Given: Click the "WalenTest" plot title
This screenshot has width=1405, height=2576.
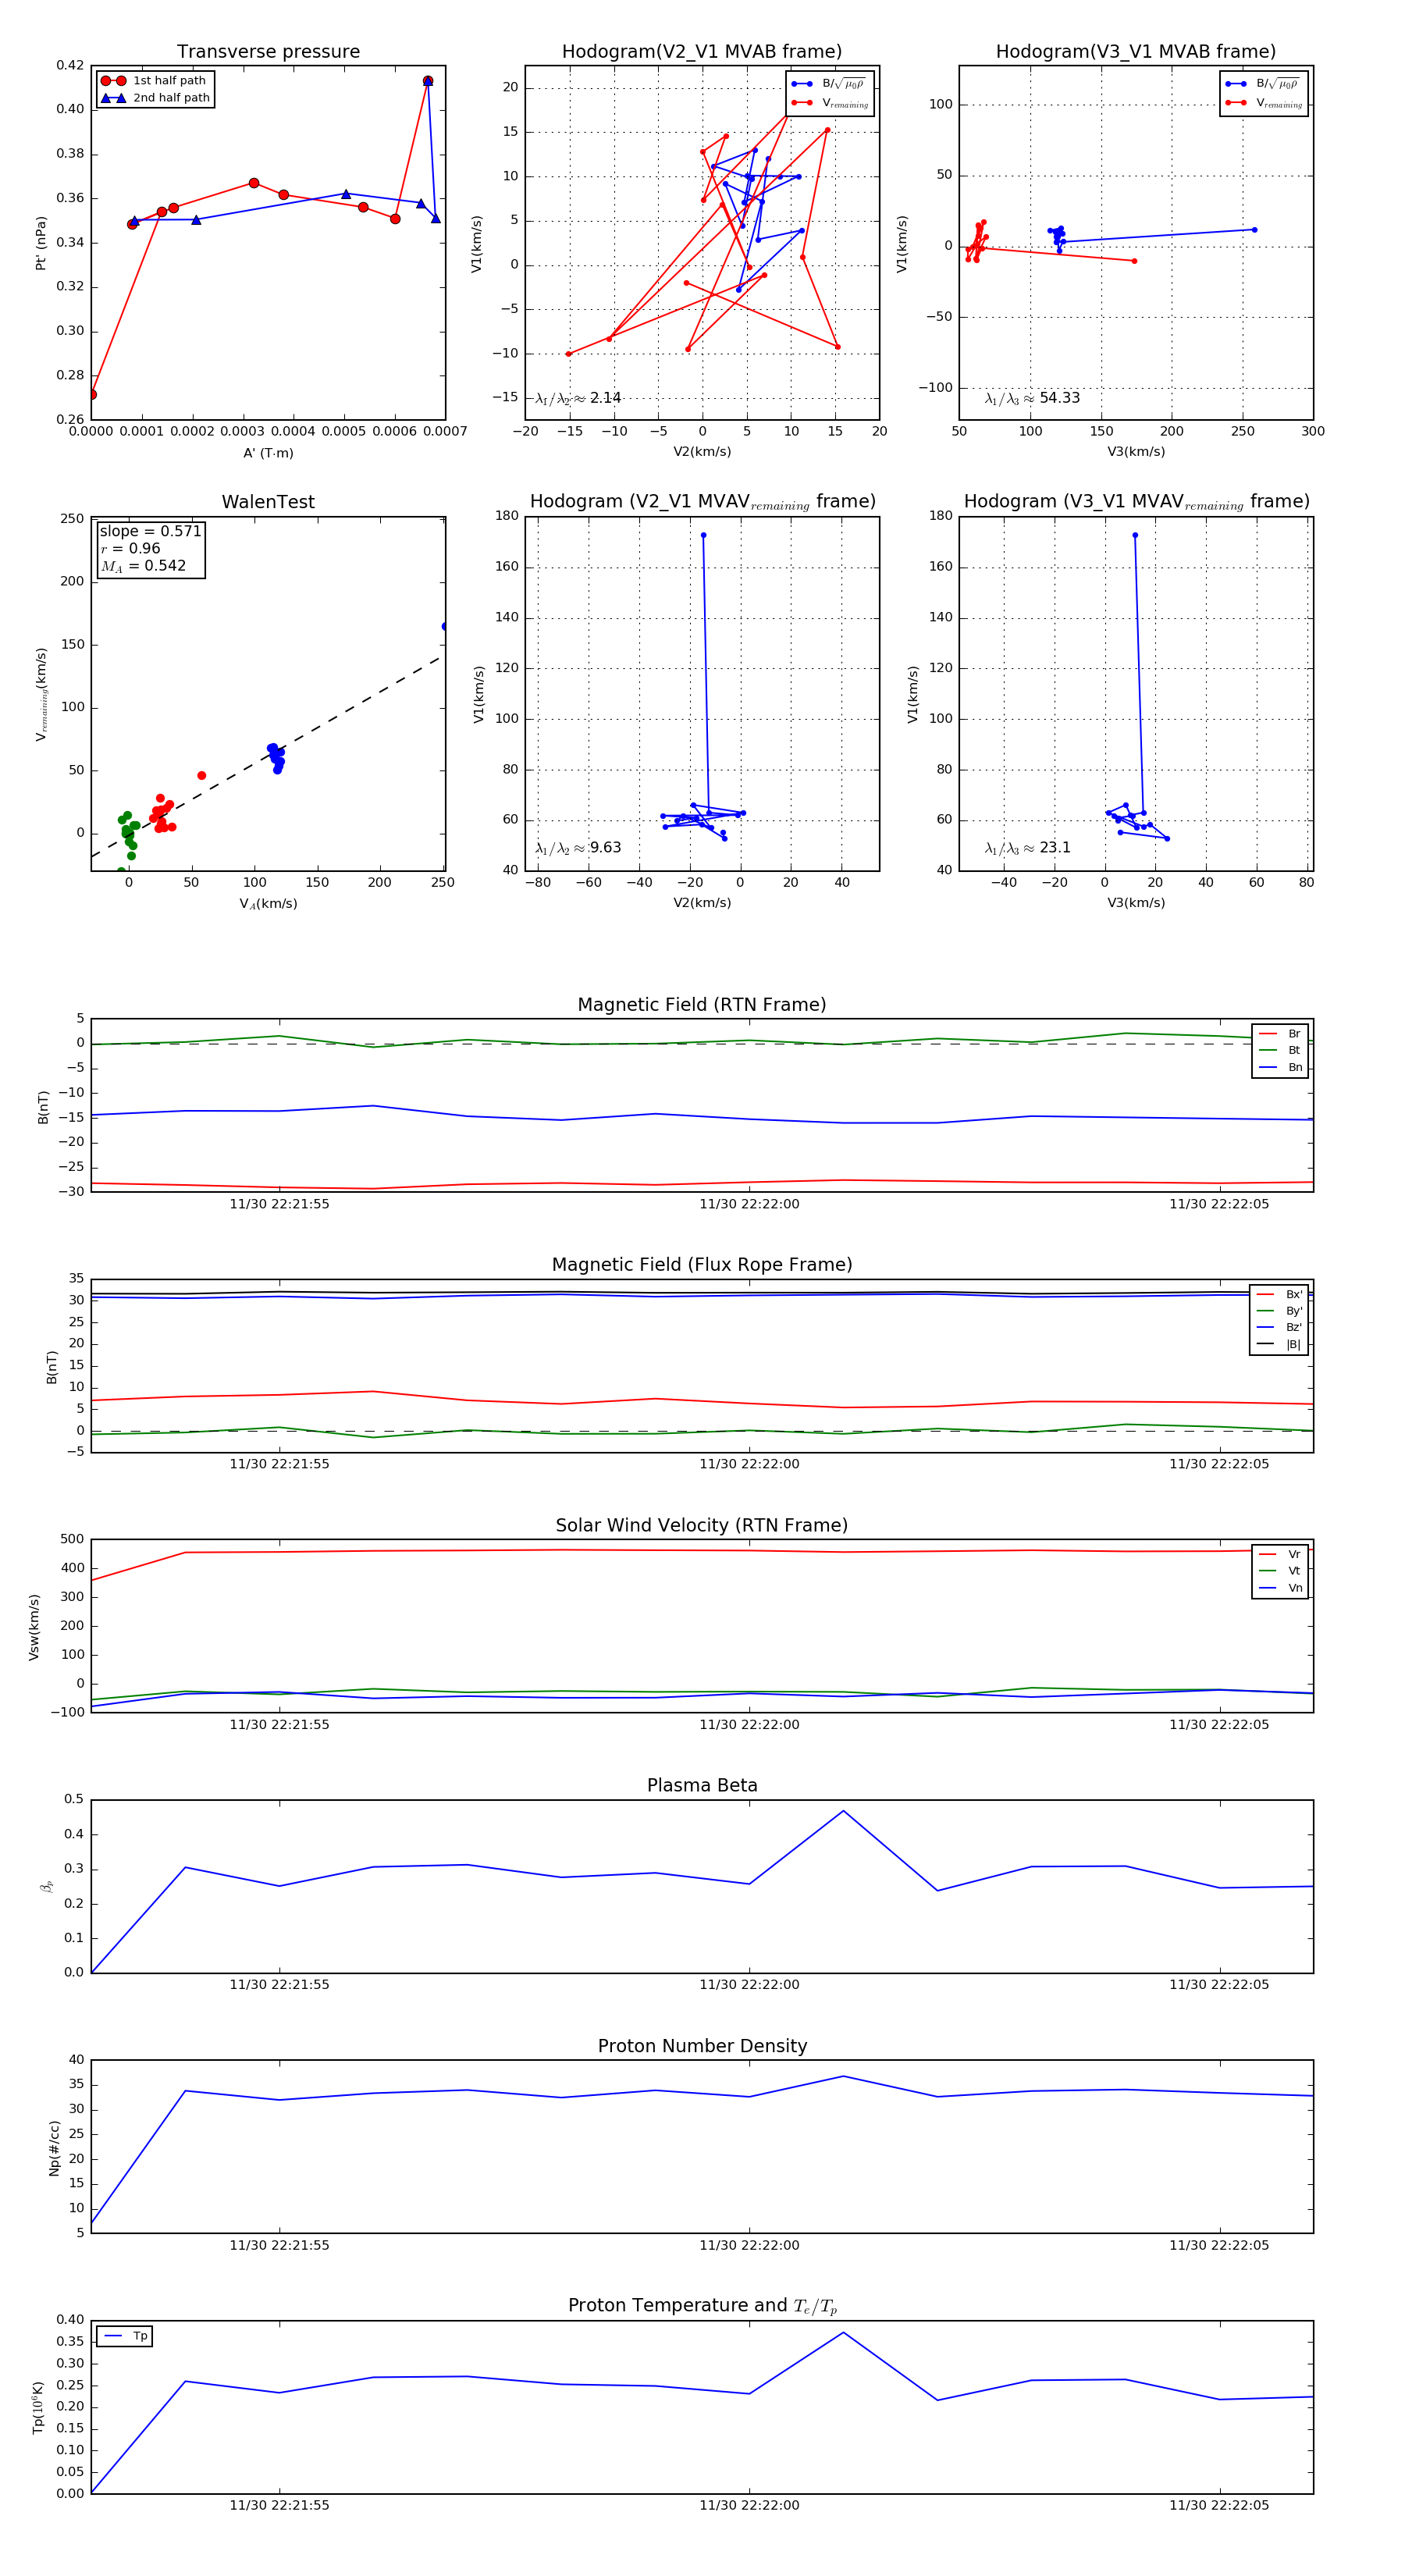Looking at the screenshot, I should 268,502.
